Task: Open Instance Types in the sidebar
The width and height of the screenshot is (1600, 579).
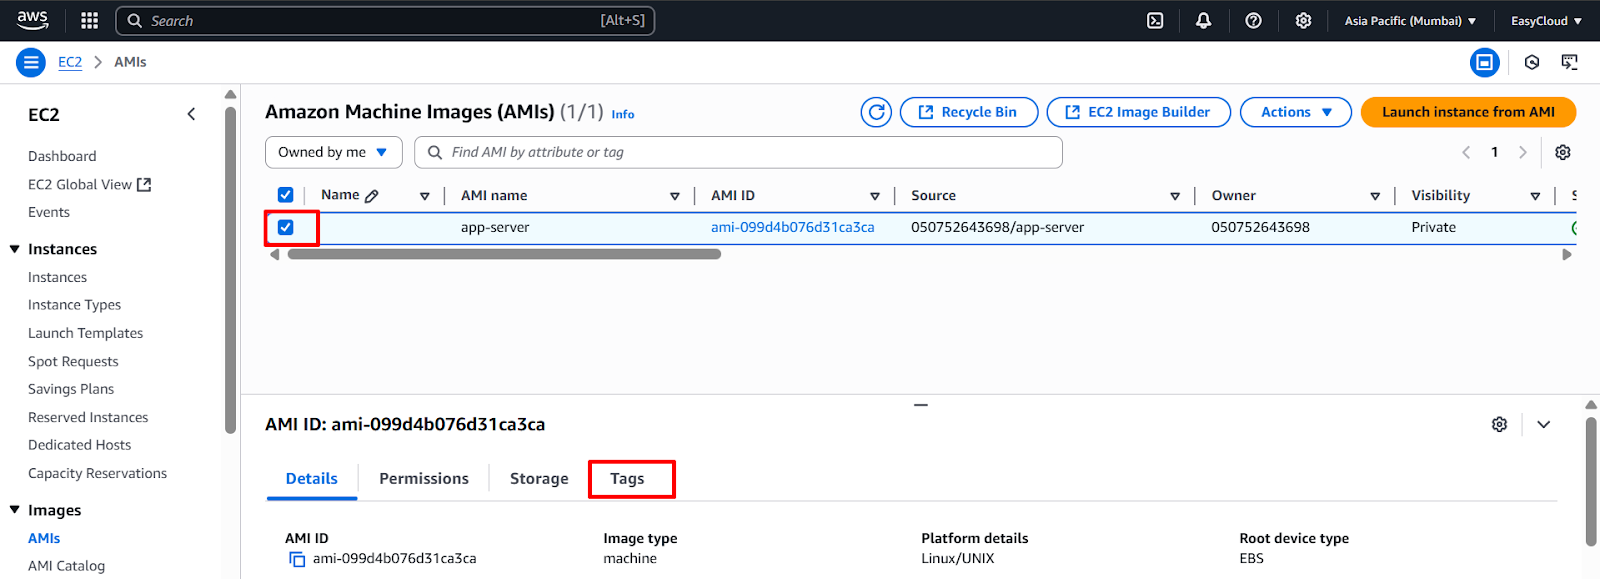Action: [x=74, y=305]
